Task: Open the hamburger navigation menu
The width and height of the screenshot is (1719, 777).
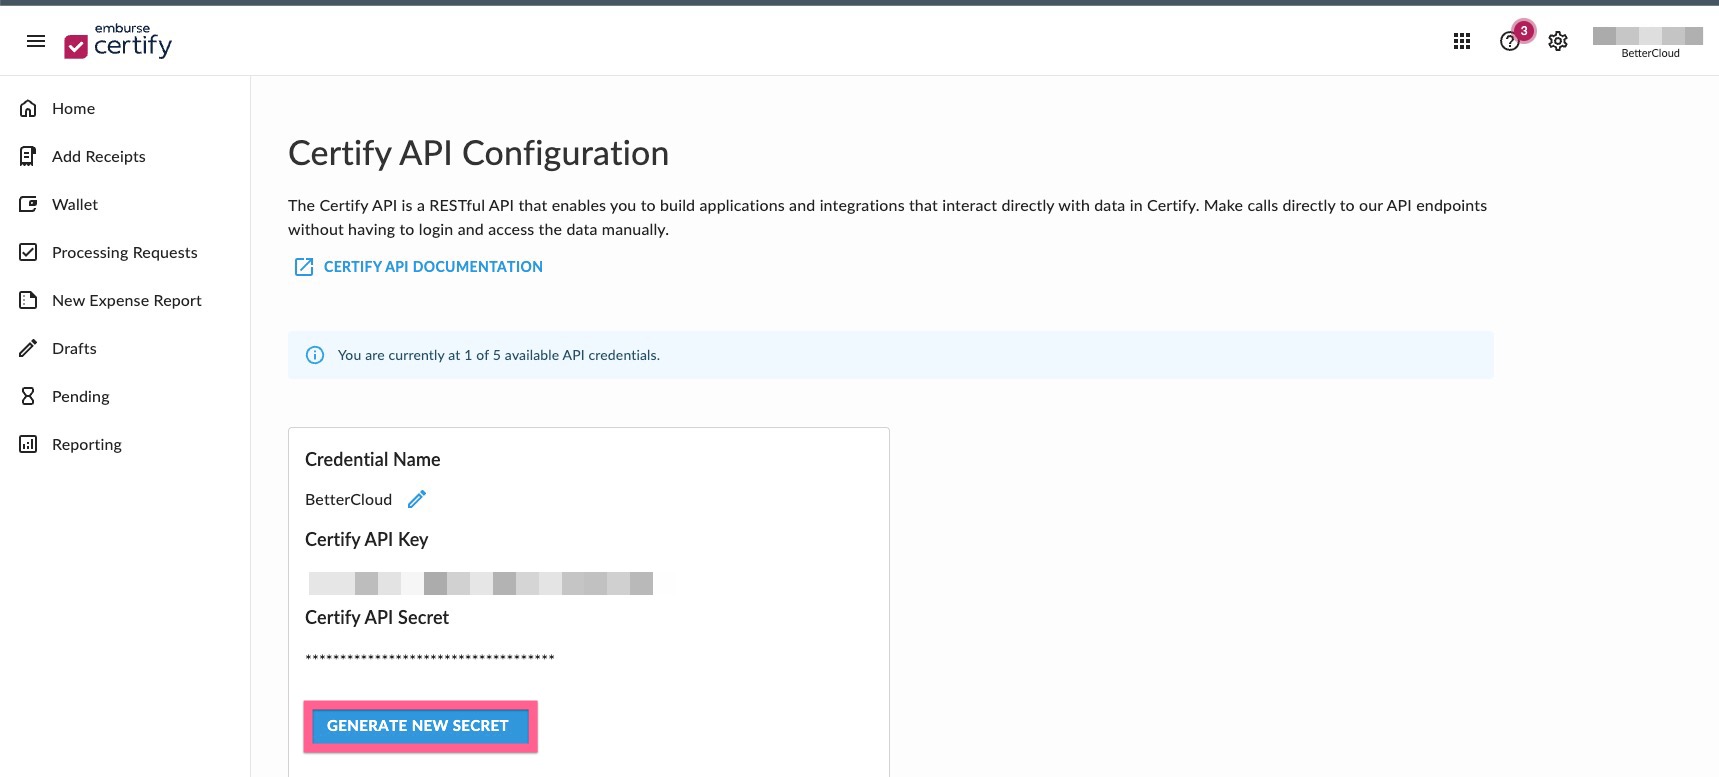Action: tap(36, 41)
